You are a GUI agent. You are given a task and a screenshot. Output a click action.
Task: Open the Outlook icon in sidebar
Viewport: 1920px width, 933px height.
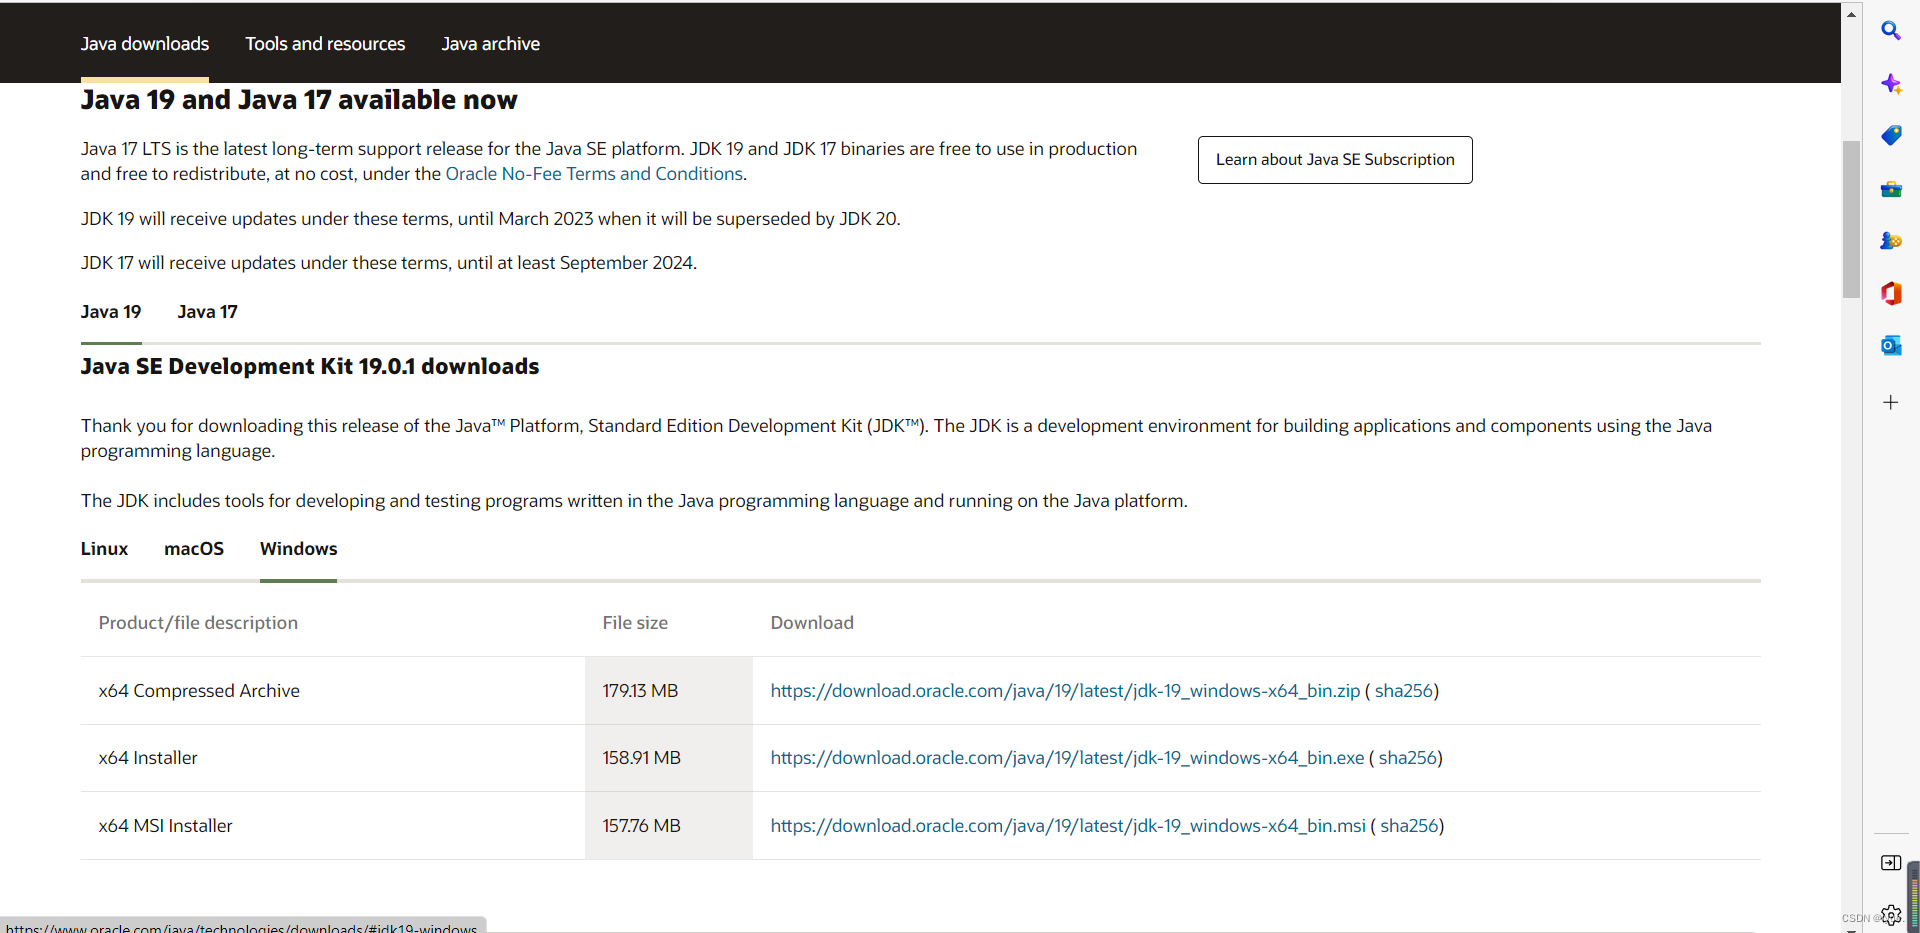[x=1890, y=346]
